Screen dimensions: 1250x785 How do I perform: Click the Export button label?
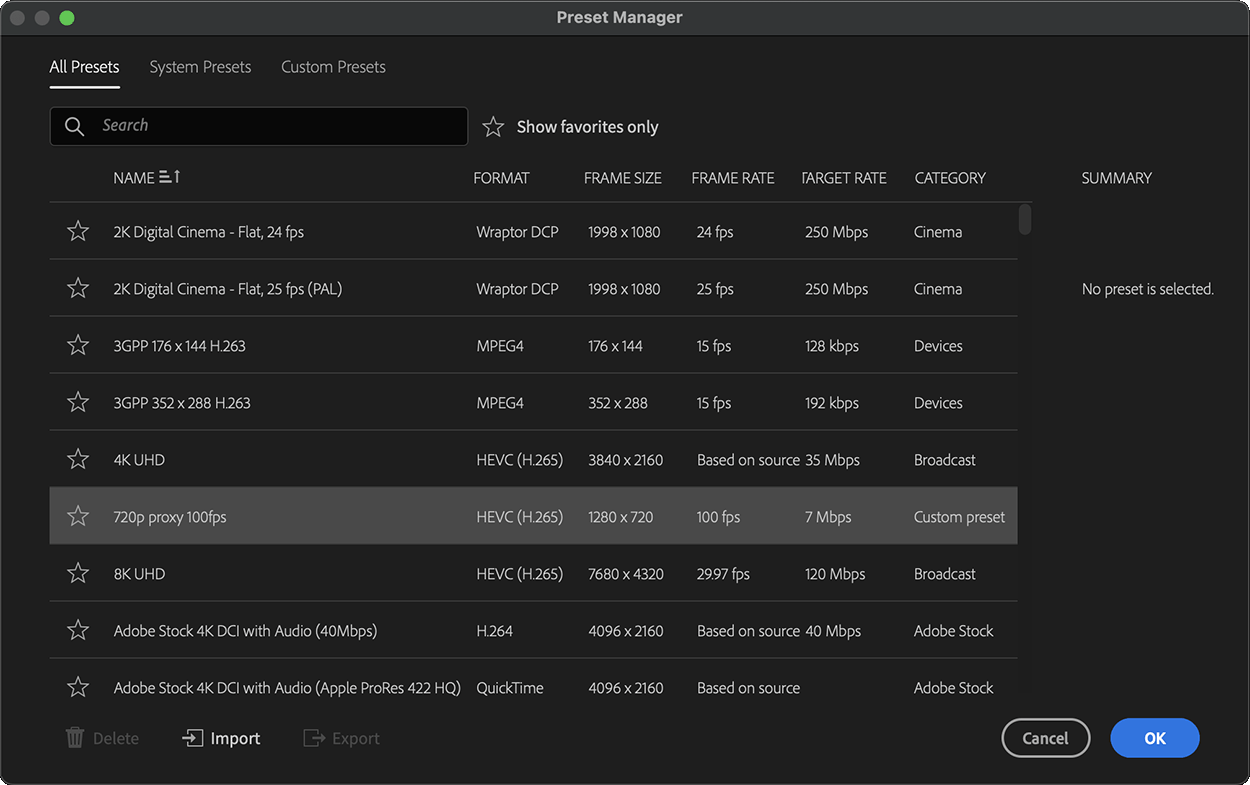(x=356, y=738)
